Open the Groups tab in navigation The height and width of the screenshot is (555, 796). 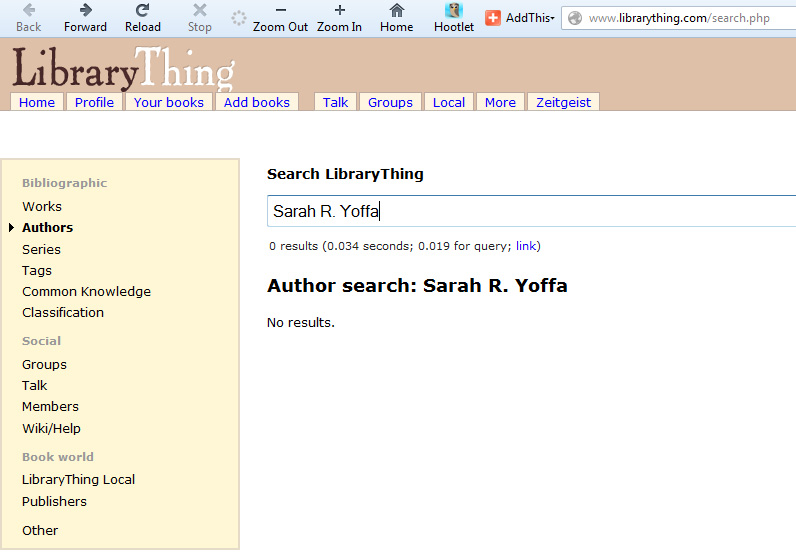coord(390,102)
